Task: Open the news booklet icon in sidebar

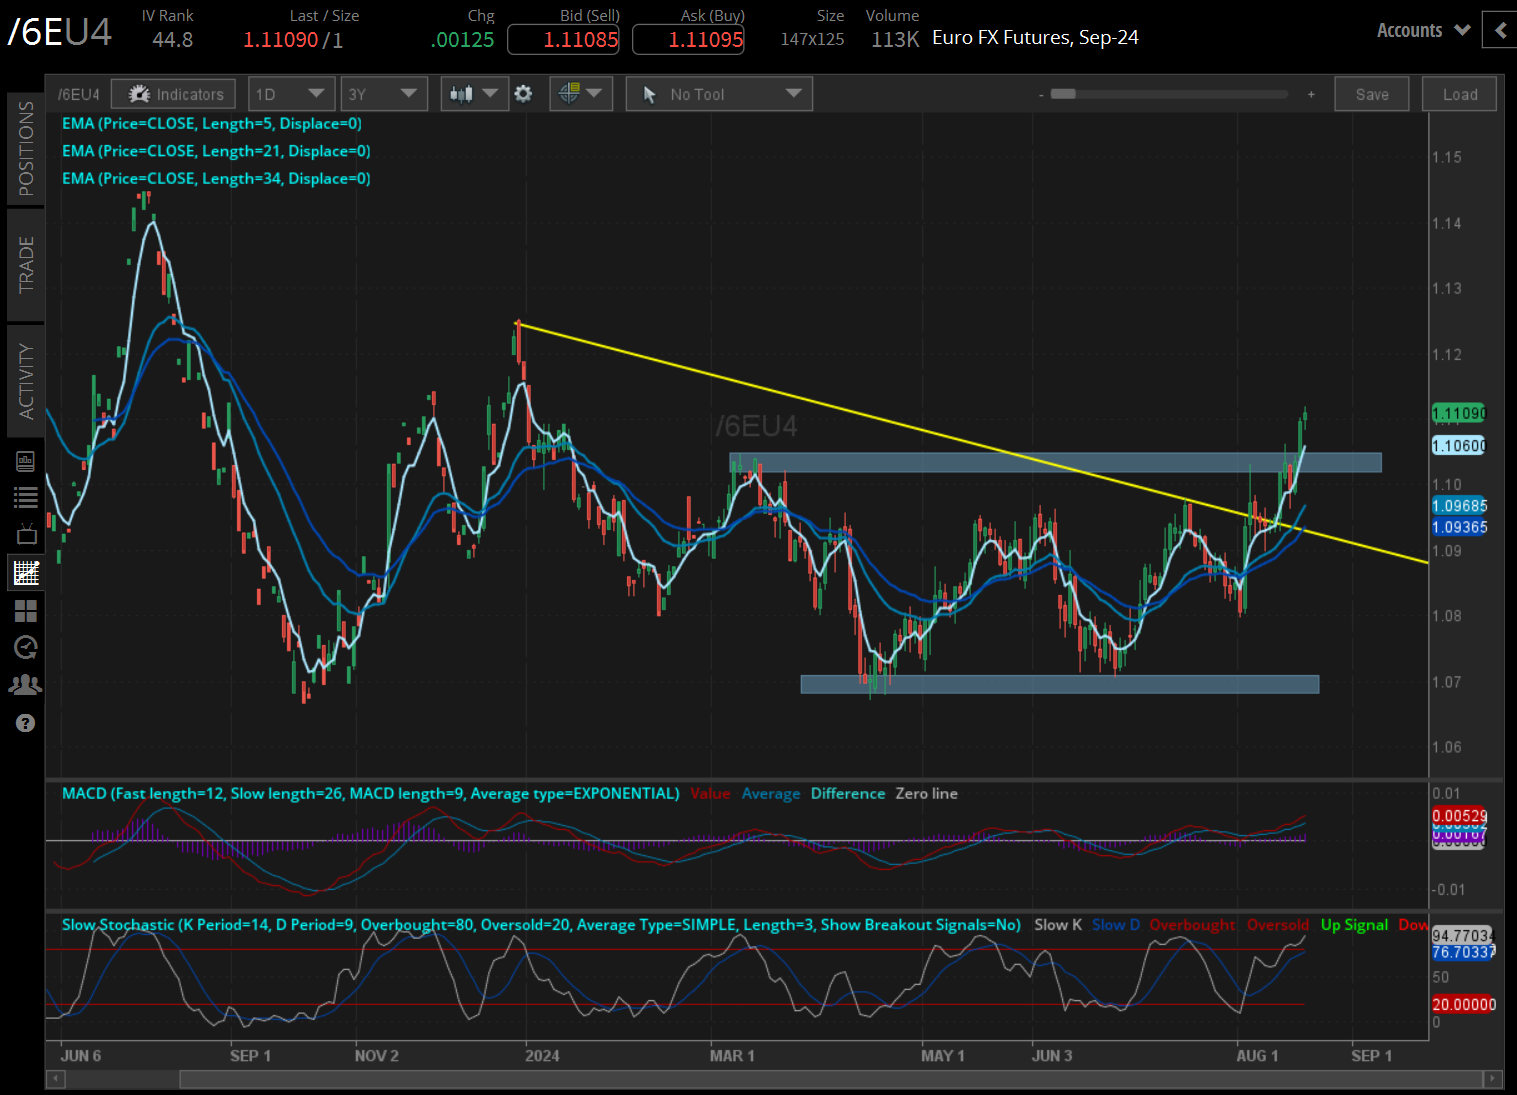Action: pos(26,461)
